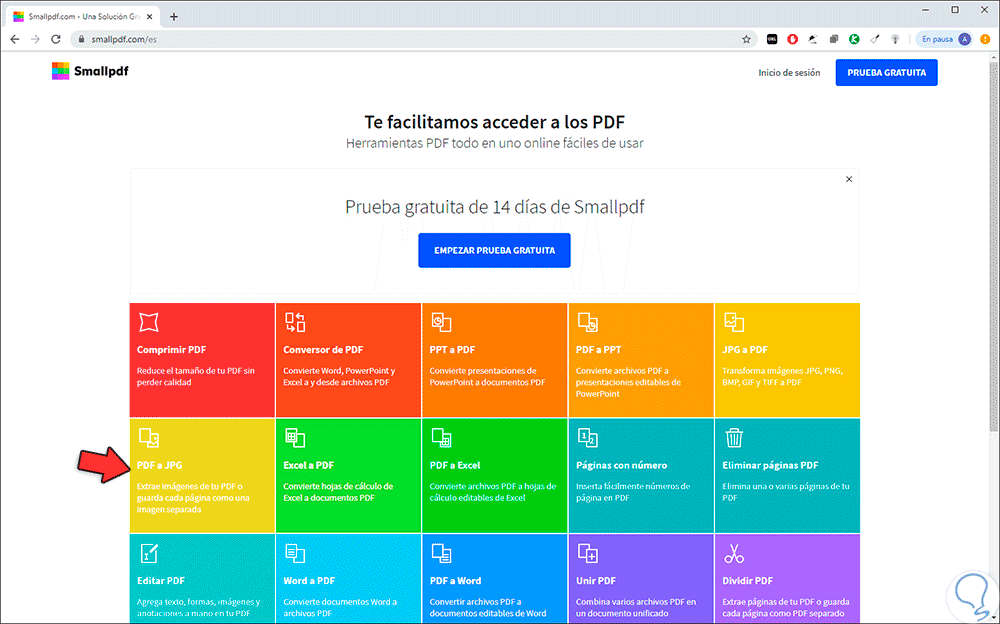Click the Comprimir PDF compress icon
This screenshot has width=1000, height=624.
point(149,322)
